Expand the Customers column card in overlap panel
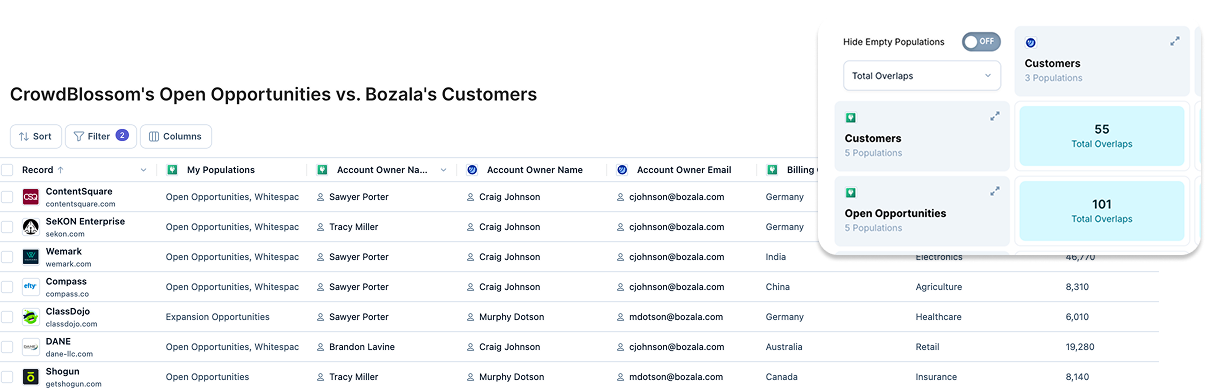 click(1175, 41)
